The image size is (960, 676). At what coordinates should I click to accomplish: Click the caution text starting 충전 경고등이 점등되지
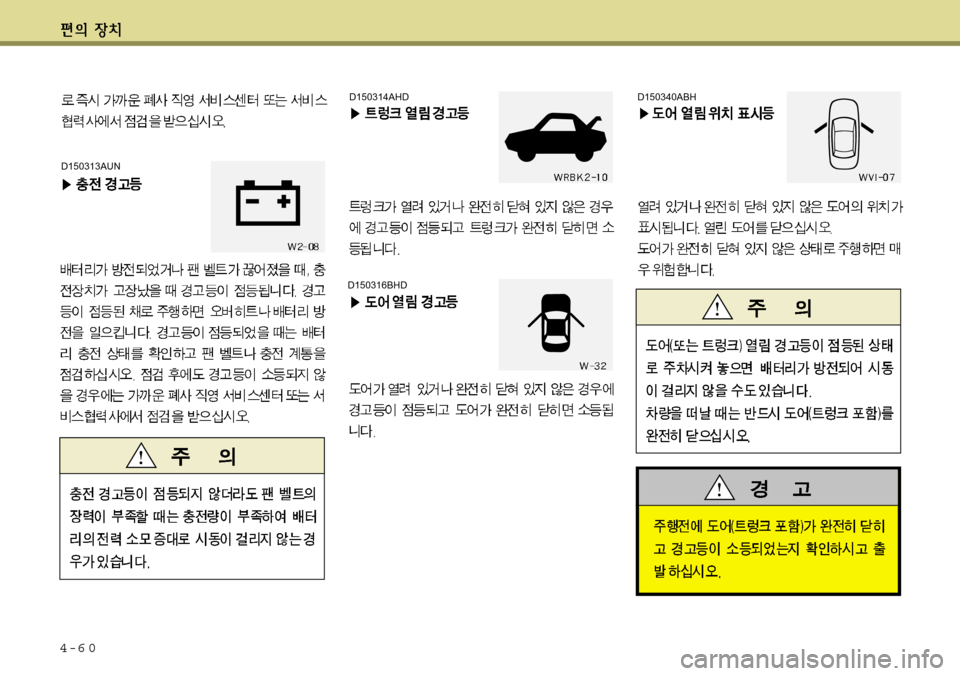click(x=192, y=527)
